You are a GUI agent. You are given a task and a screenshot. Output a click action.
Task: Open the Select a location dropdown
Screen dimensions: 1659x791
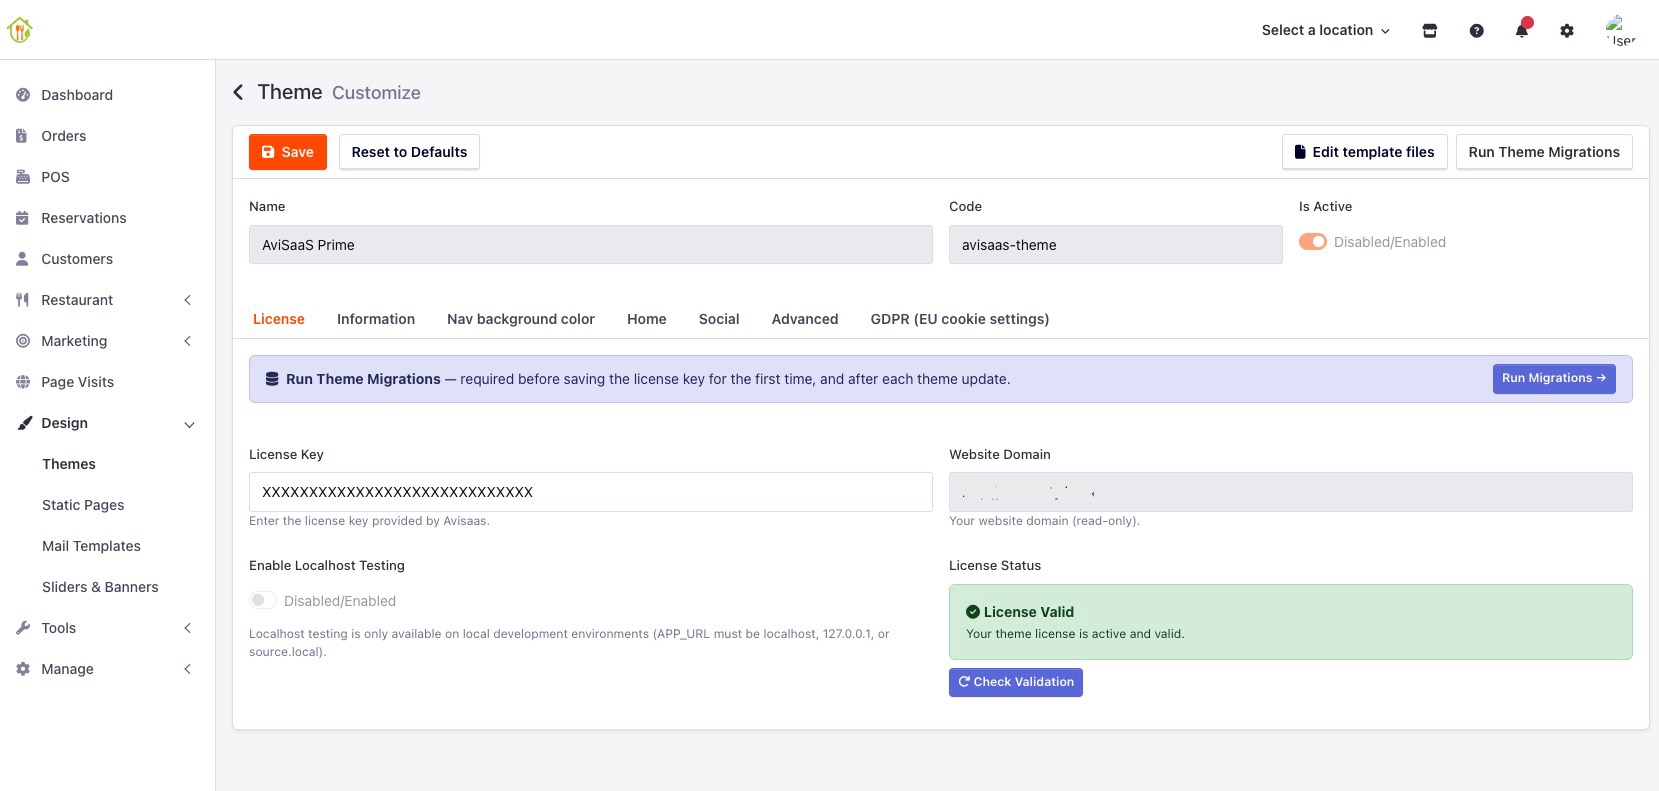(1325, 30)
